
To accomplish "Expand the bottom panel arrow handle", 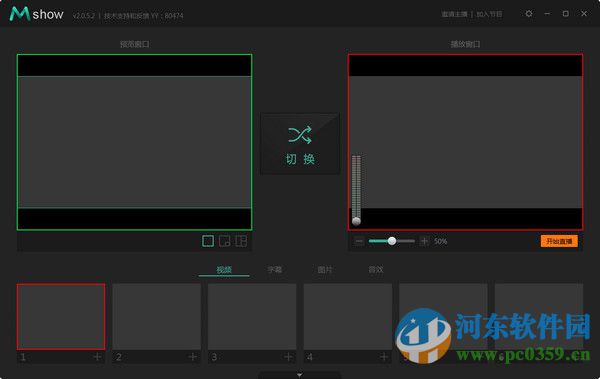I will pos(300,375).
